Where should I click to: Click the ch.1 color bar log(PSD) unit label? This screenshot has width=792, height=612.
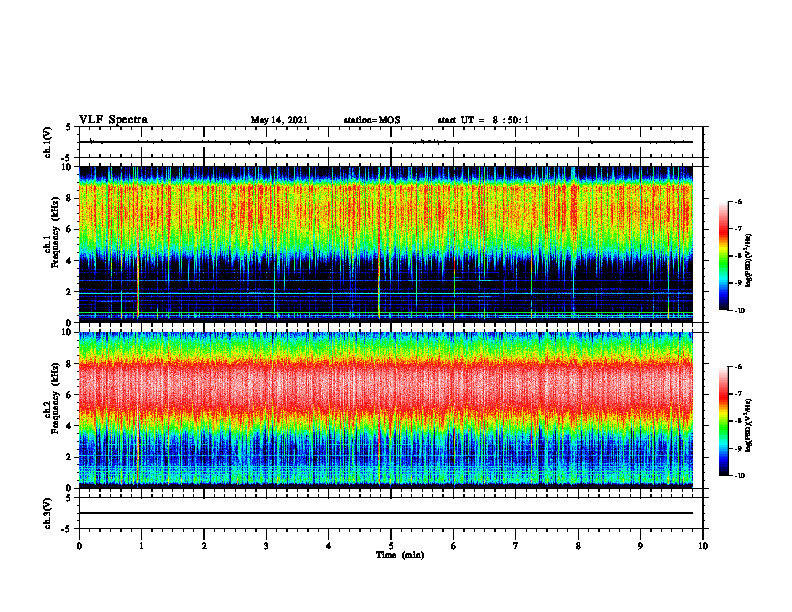click(749, 260)
